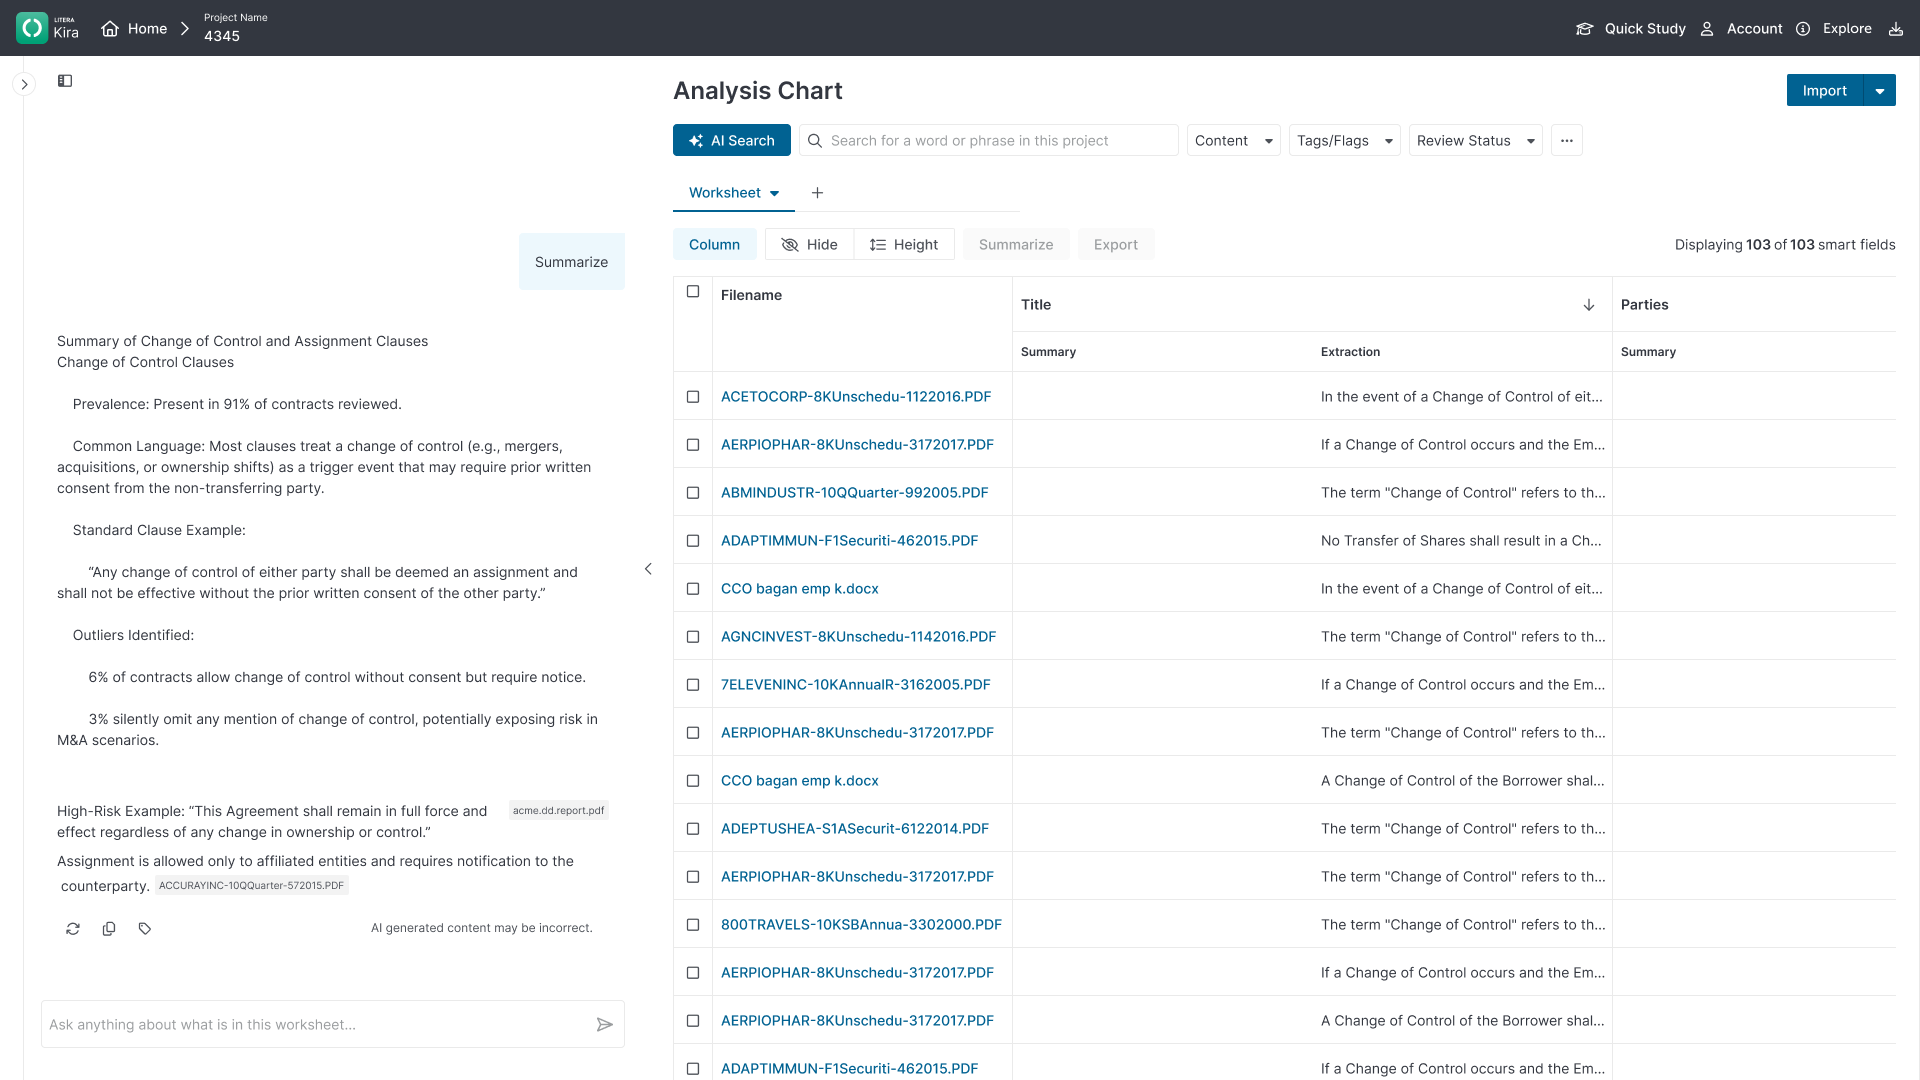Click "No Transfer of Shares shall result" cell
The height and width of the screenshot is (1080, 1920).
pyautogui.click(x=1461, y=541)
